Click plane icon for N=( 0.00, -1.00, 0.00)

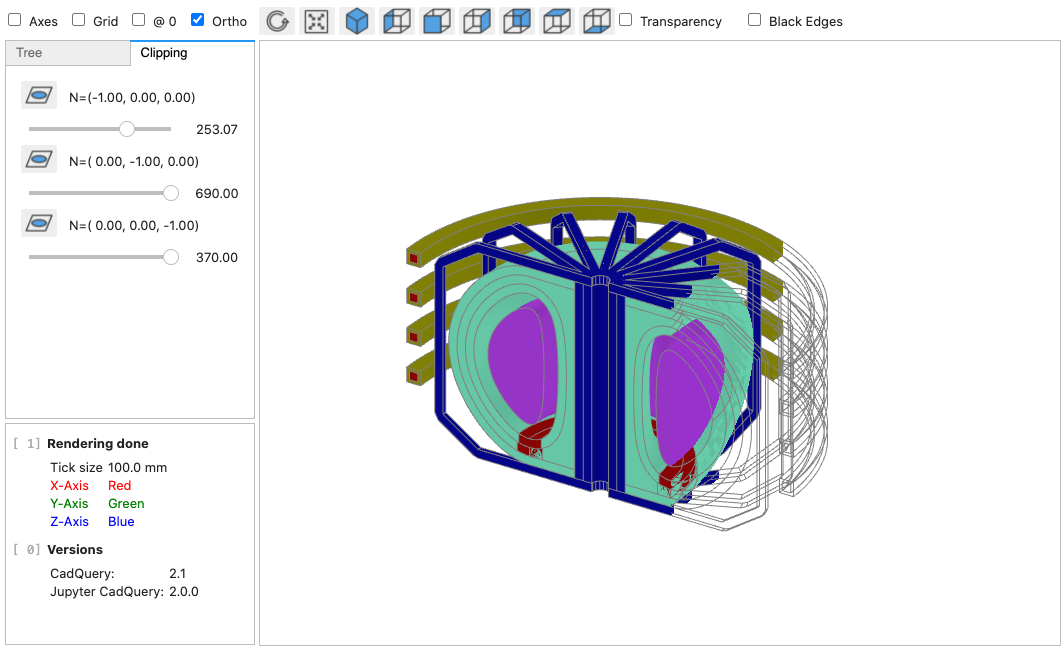(39, 160)
